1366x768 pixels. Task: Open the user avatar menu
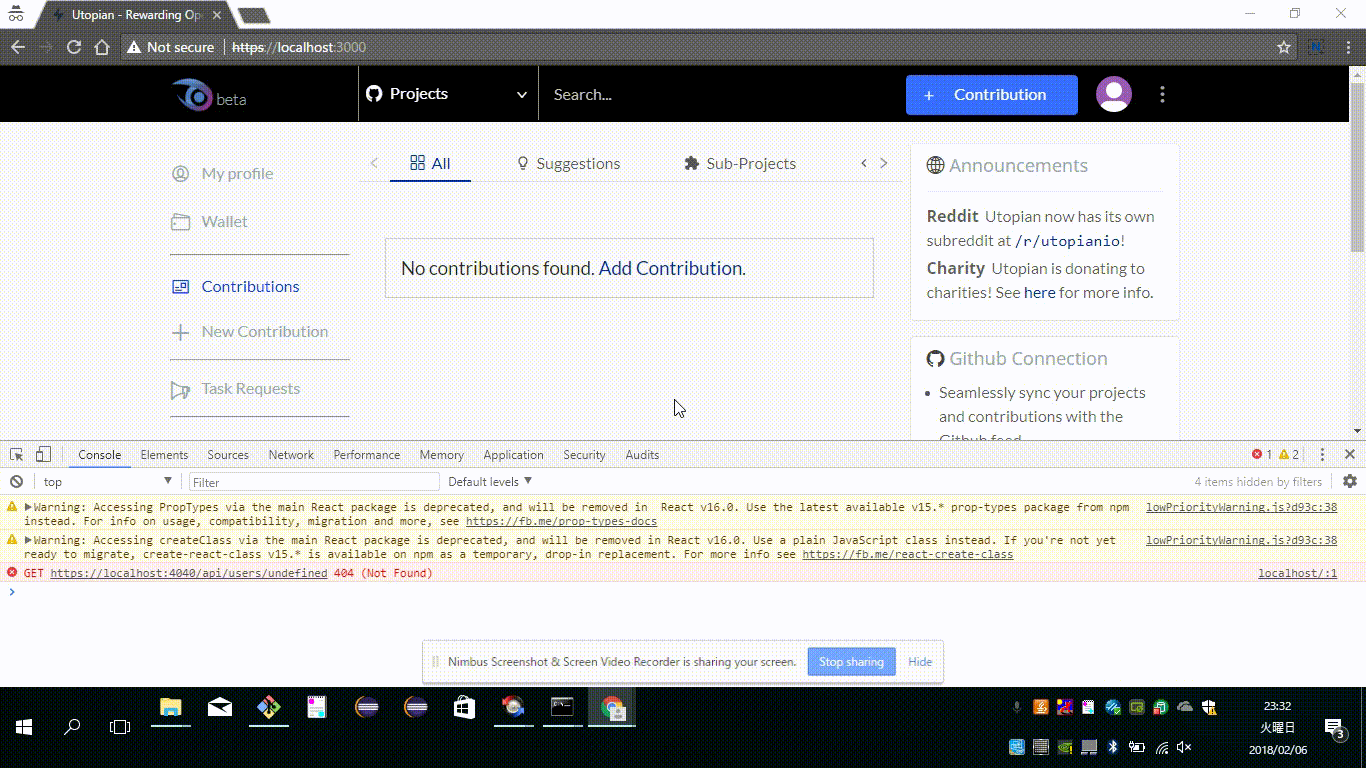tap(1114, 94)
